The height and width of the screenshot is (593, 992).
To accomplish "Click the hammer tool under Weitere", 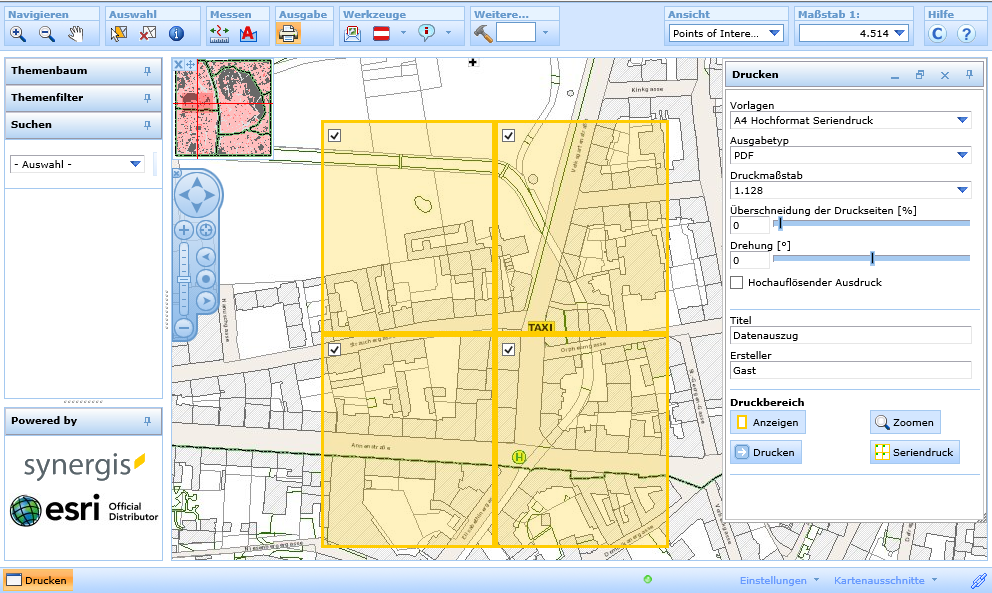I will click(483, 33).
